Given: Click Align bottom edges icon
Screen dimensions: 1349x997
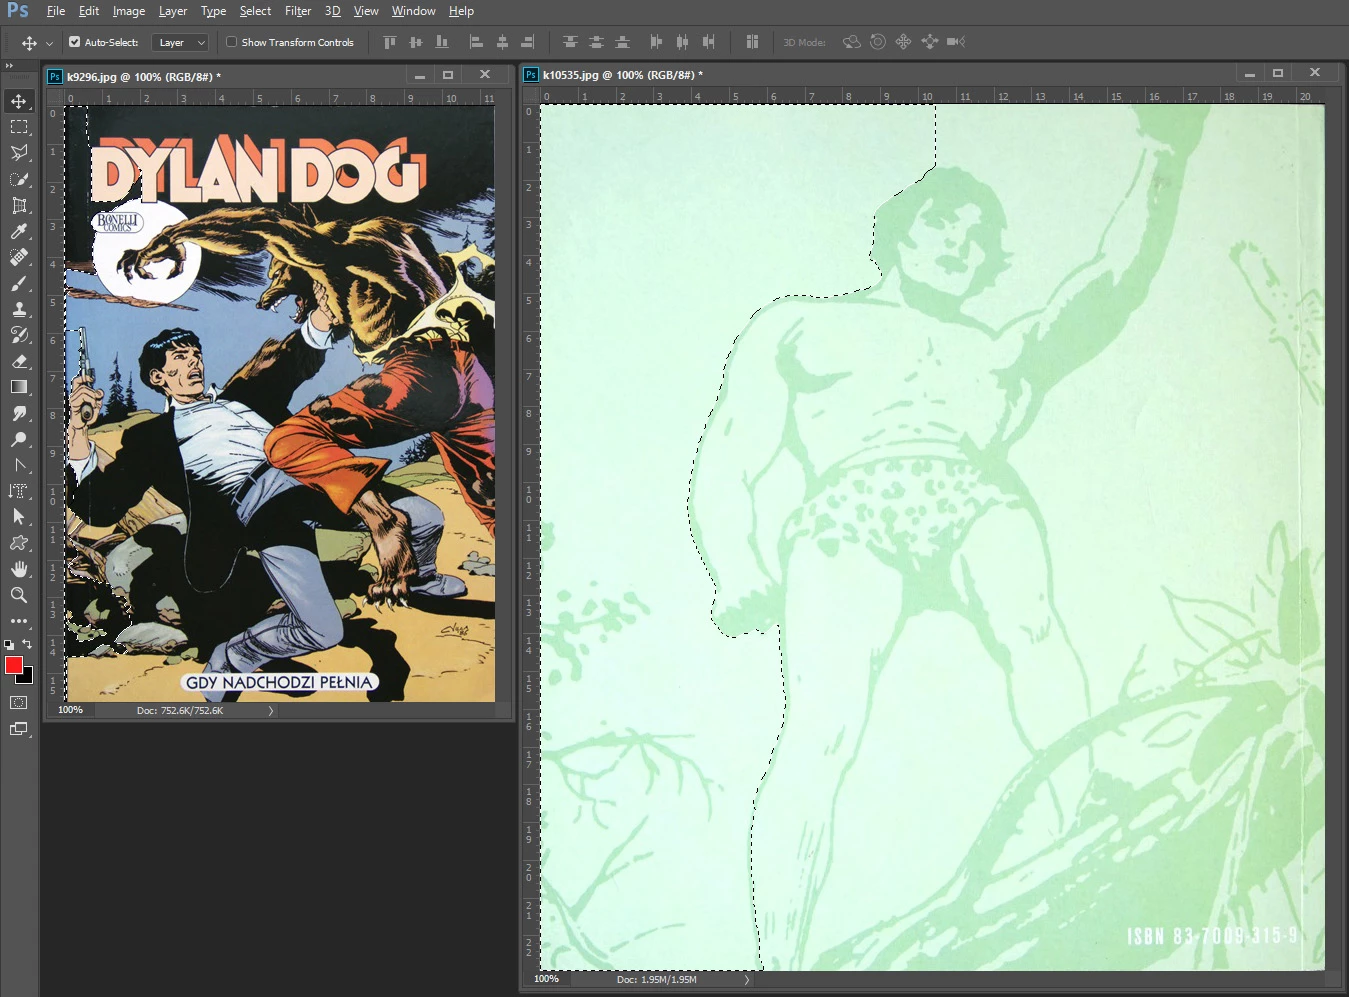Looking at the screenshot, I should (x=442, y=42).
